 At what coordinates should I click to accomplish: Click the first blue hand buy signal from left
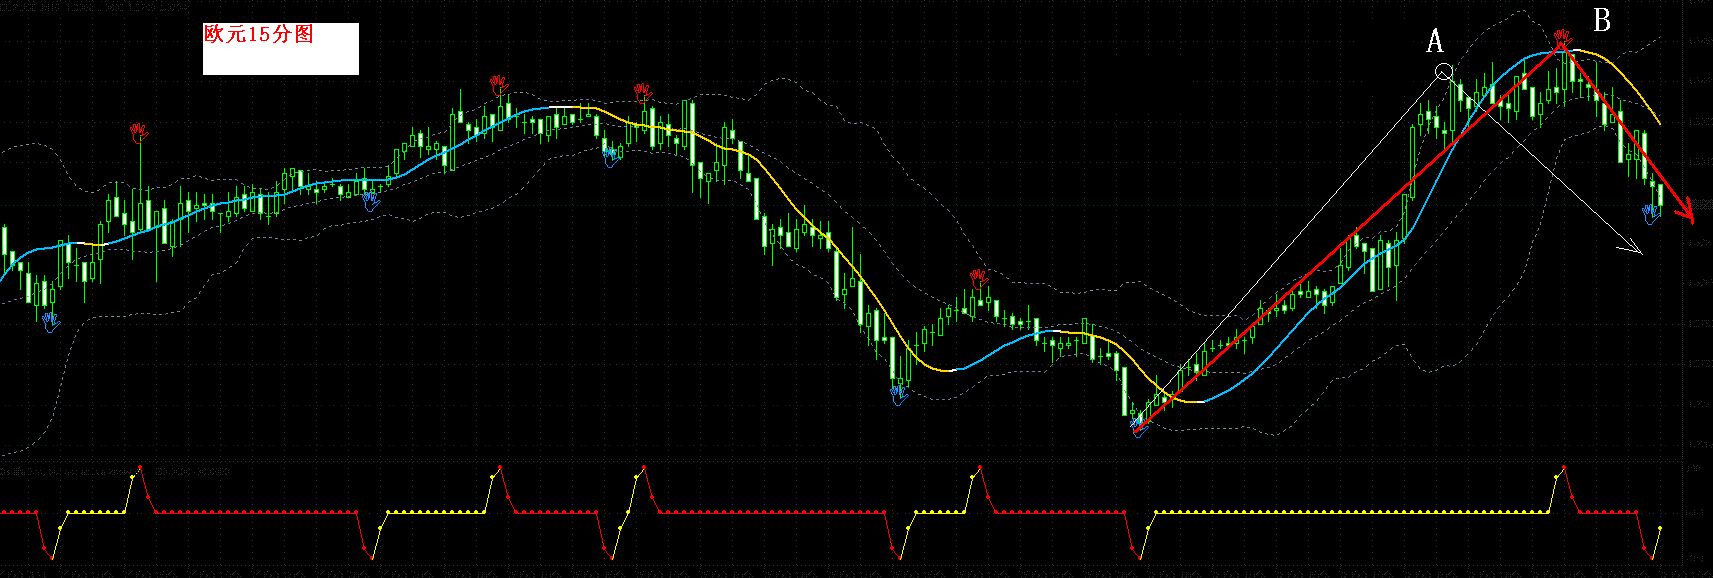[x=51, y=321]
